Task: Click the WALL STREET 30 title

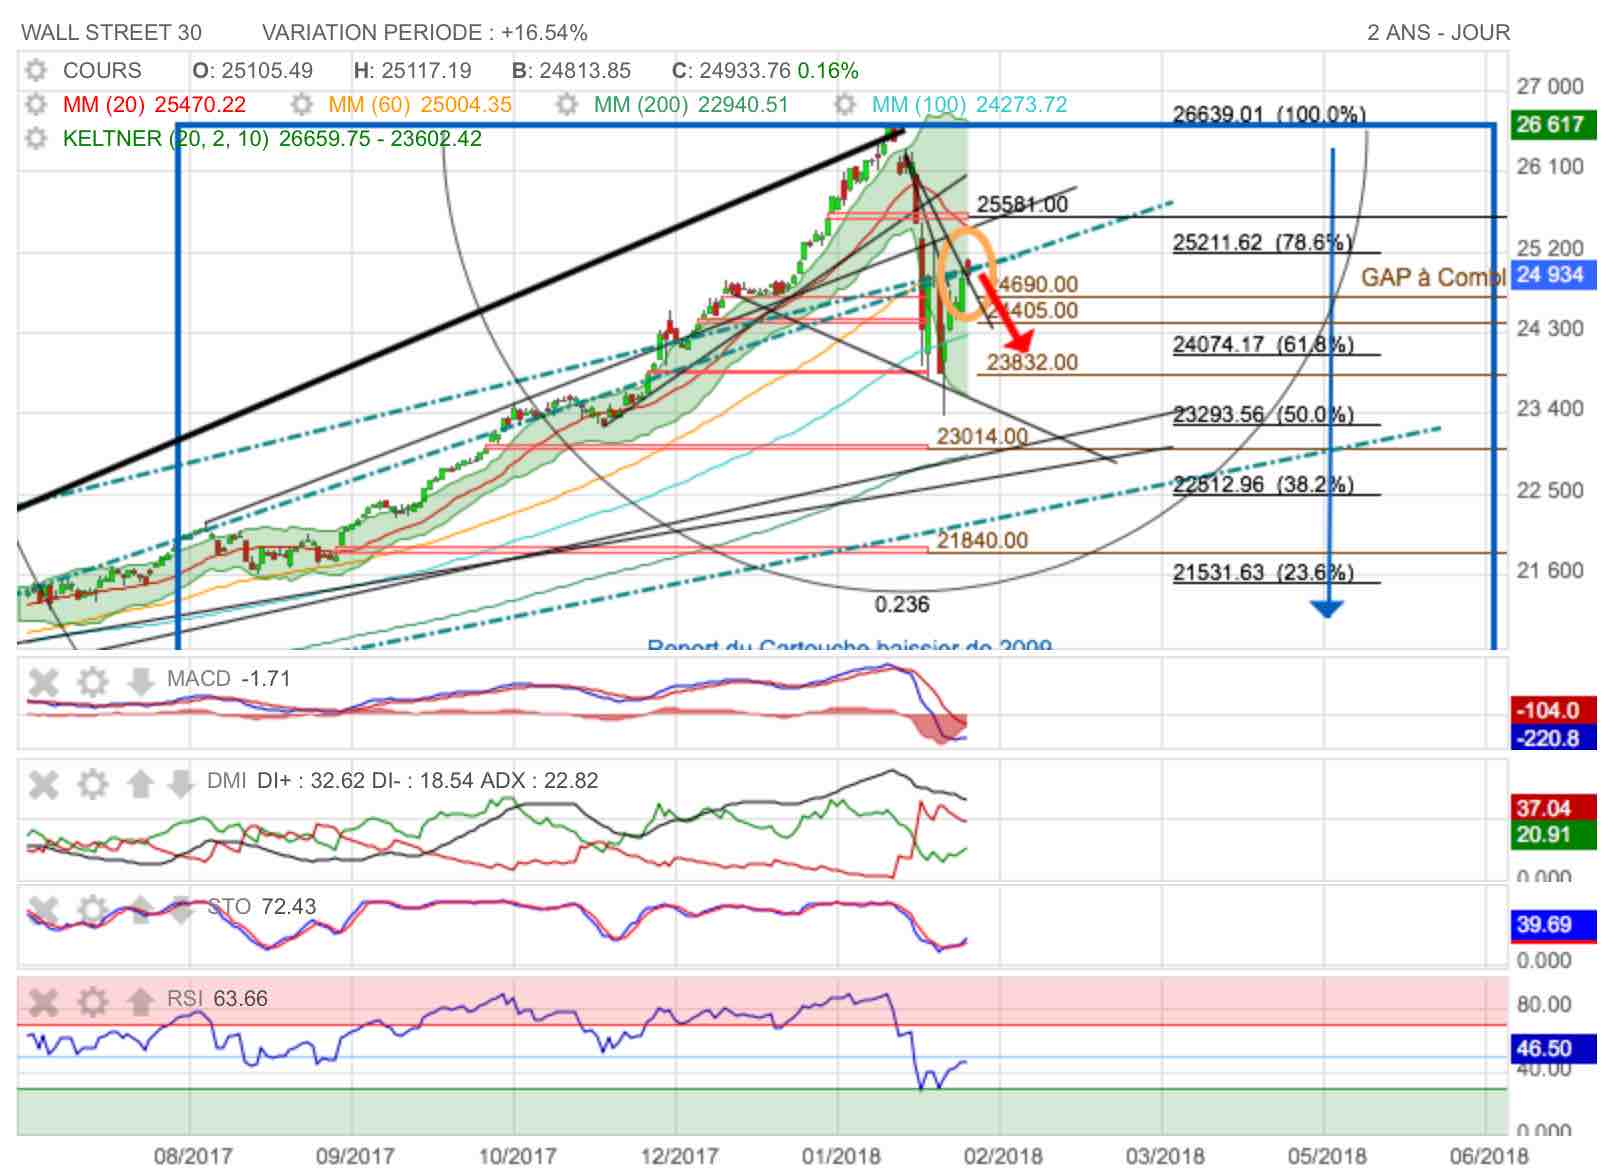Action: tap(112, 33)
